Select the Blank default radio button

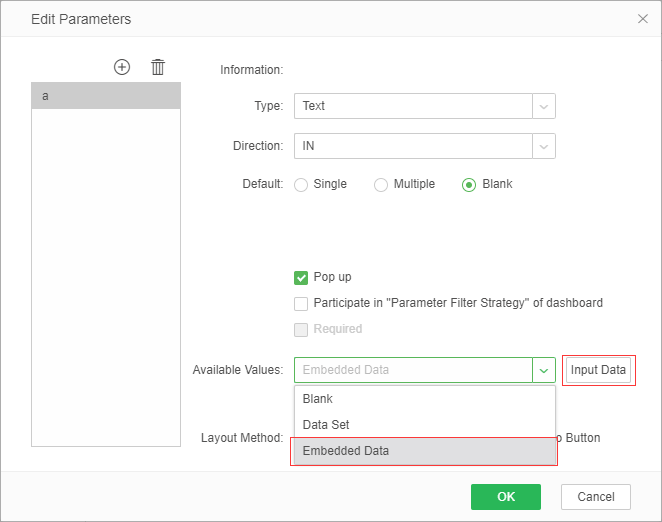click(469, 185)
